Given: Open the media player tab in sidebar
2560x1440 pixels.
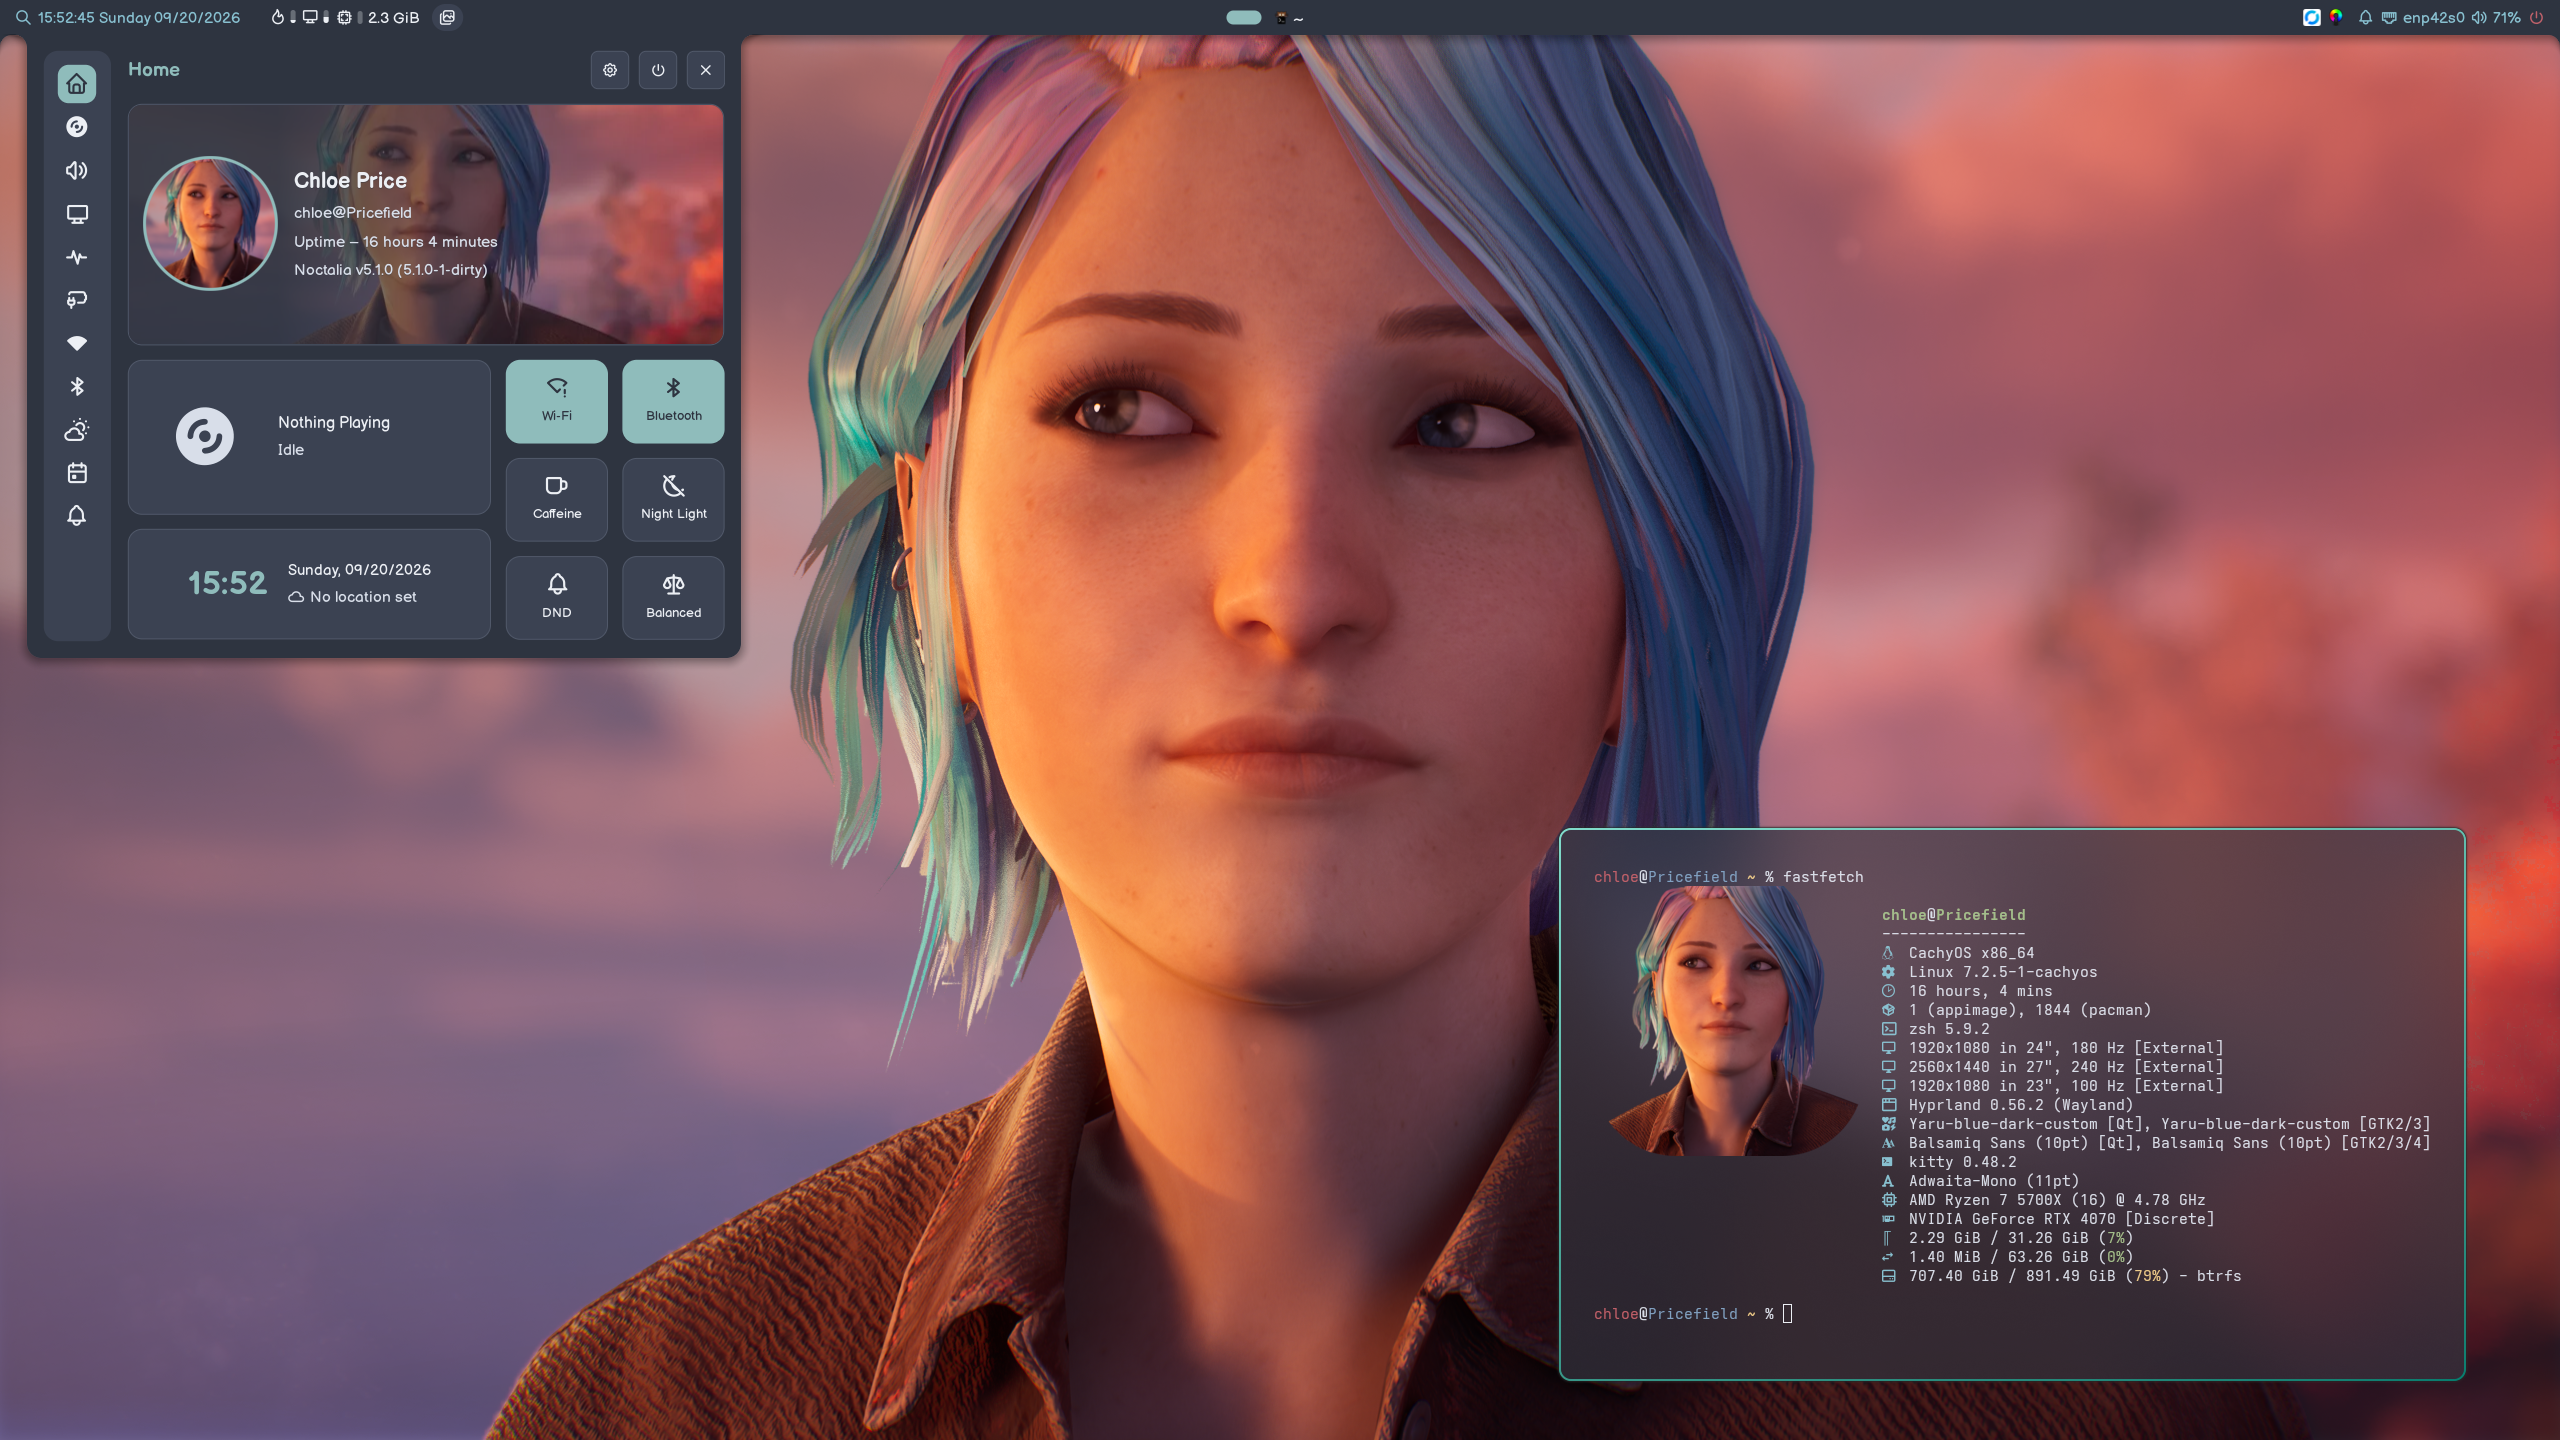Looking at the screenshot, I should click(x=77, y=127).
